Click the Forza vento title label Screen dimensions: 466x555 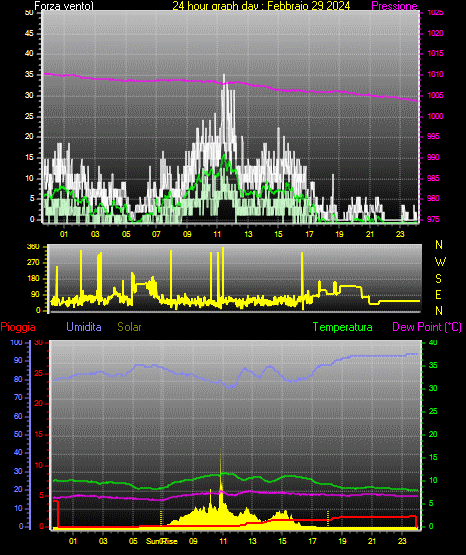click(x=64, y=6)
